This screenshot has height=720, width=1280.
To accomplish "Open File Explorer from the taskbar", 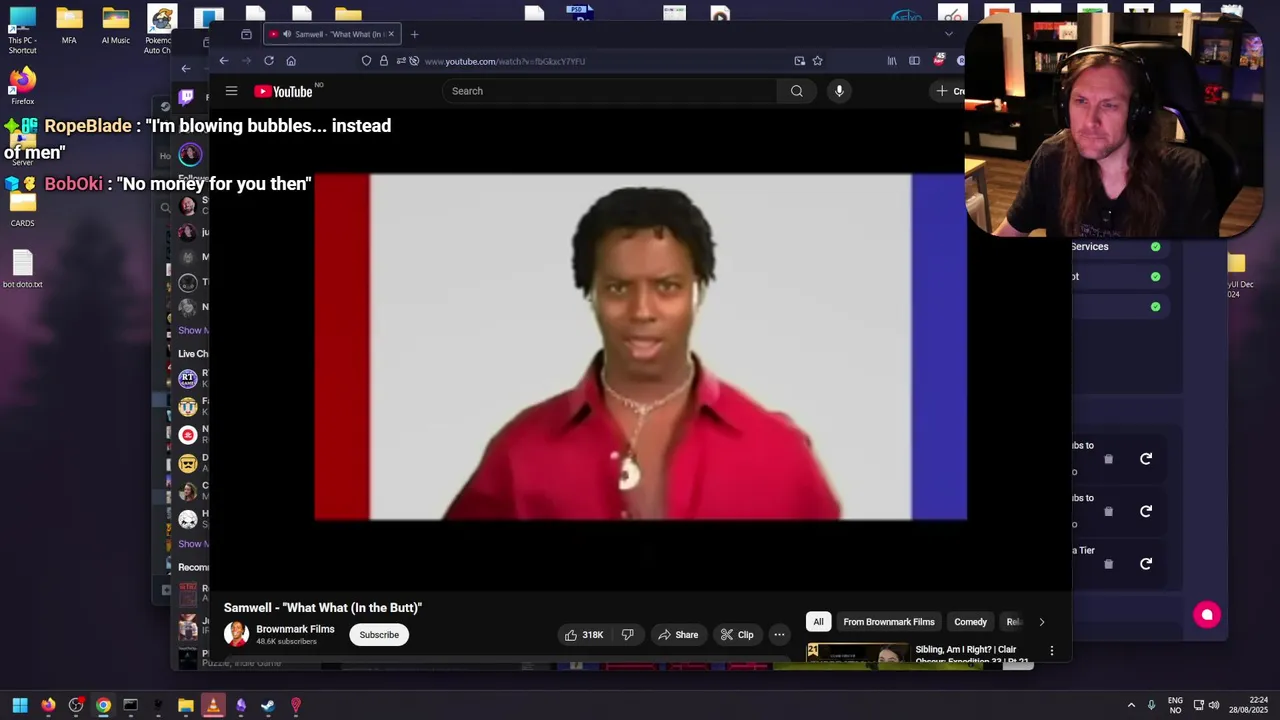I will click(185, 705).
